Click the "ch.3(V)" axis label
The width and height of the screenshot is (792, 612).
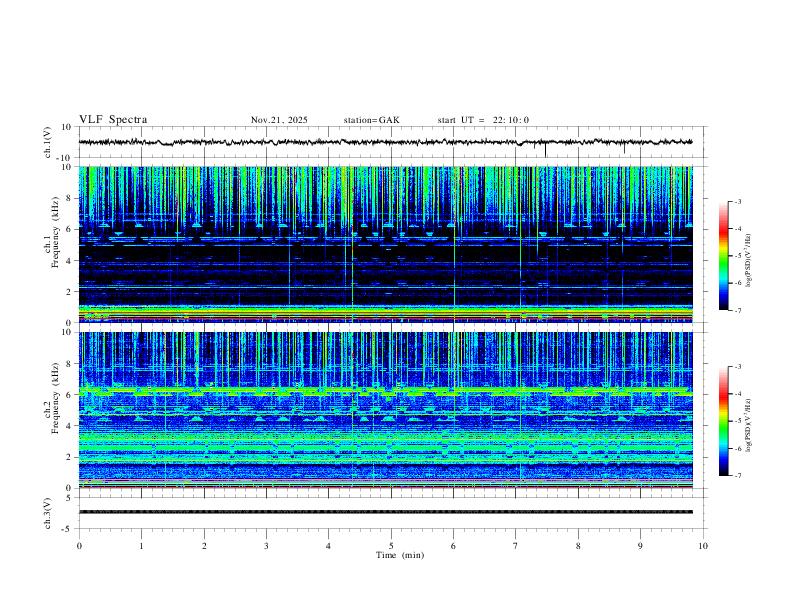[48, 513]
